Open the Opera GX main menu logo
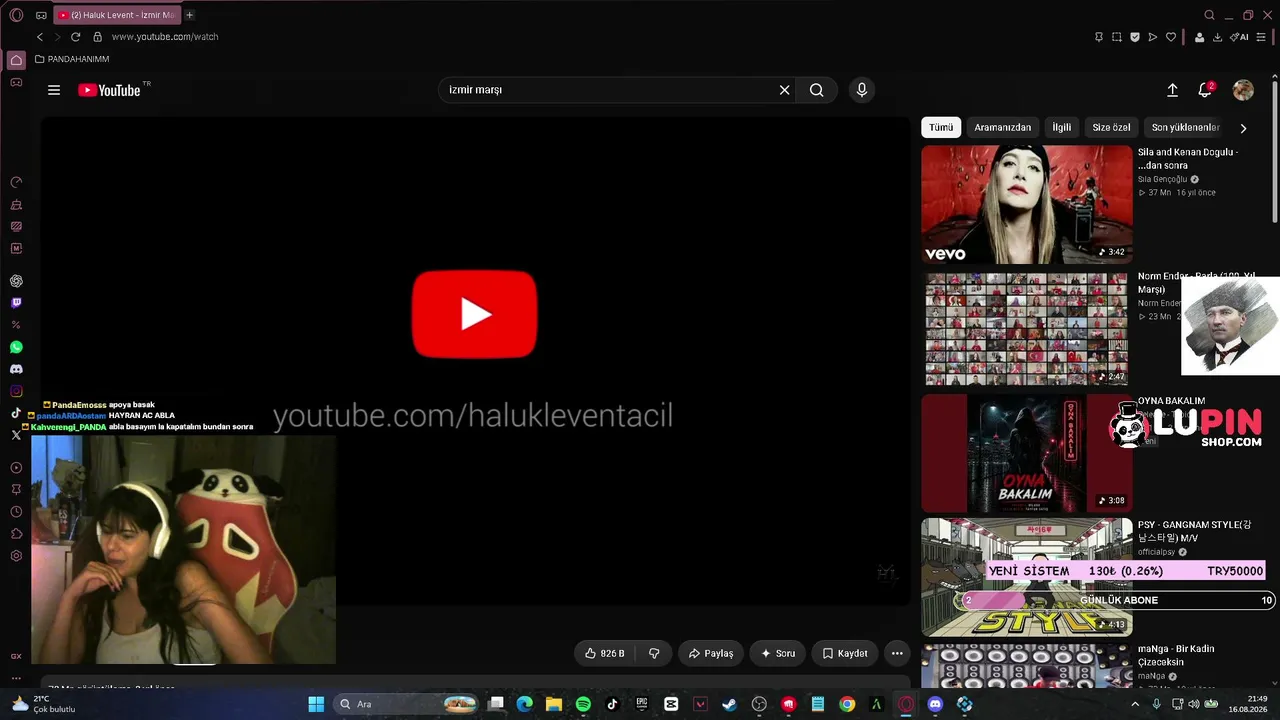The width and height of the screenshot is (1280, 720). [x=16, y=15]
